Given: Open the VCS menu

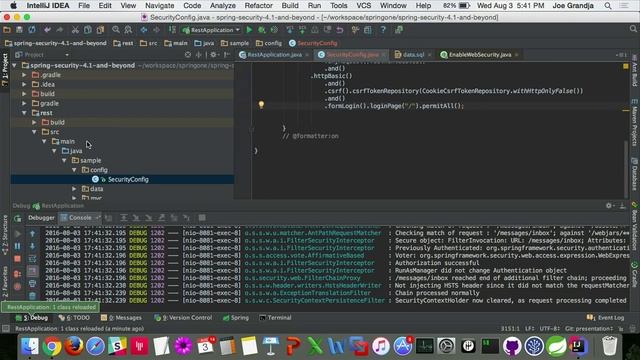Looking at the screenshot, I should (364, 6).
